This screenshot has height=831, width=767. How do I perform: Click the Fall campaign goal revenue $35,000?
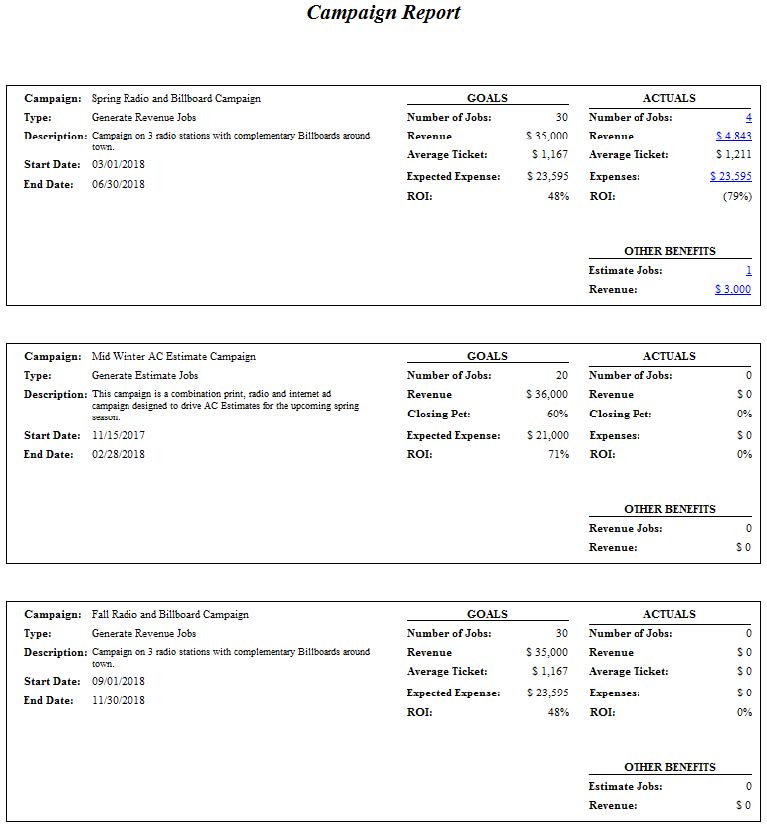[x=547, y=652]
